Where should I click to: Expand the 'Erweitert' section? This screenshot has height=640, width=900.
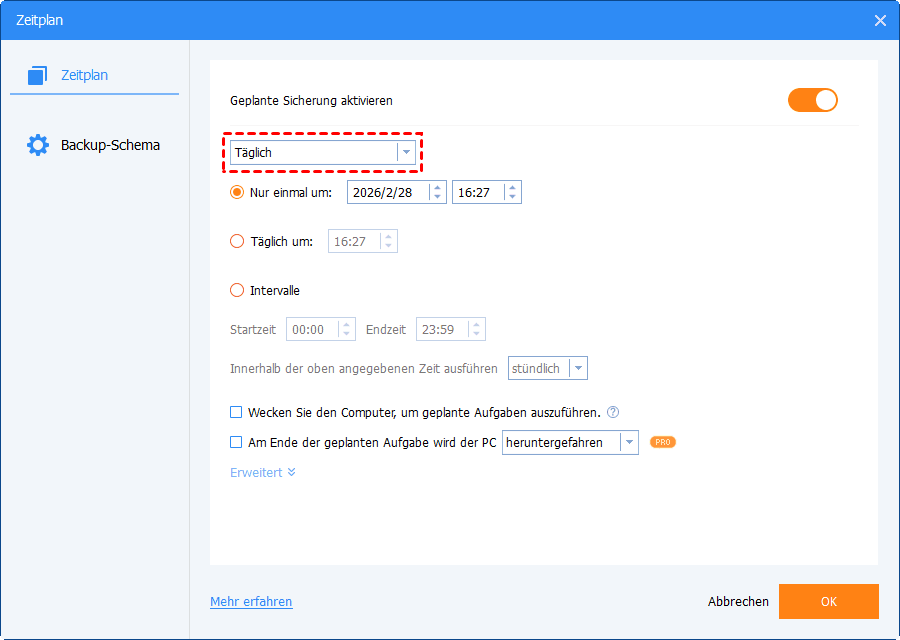(263, 472)
